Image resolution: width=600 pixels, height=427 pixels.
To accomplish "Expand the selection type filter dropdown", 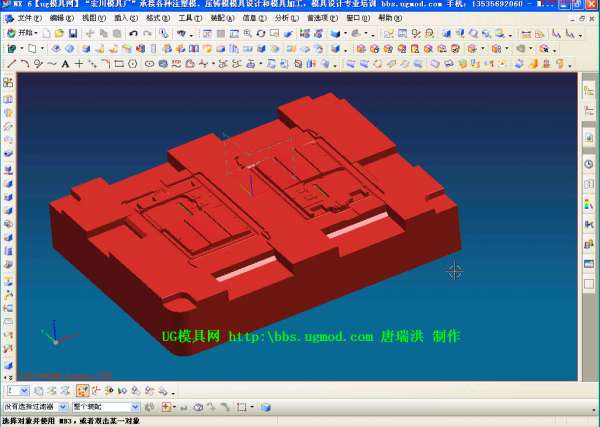I will pyautogui.click(x=64, y=408).
